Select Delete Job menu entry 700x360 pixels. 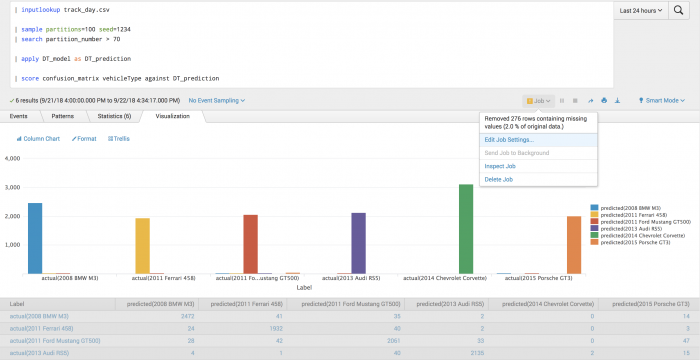538,180
